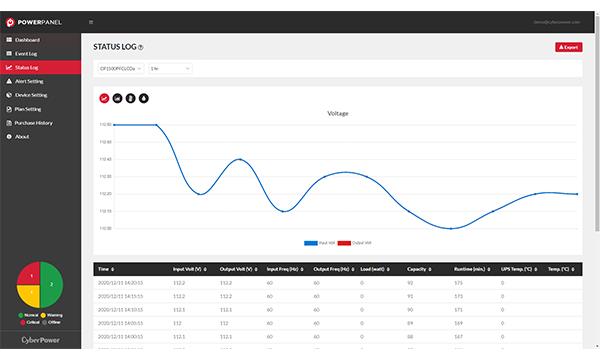Click the Export button
Image resolution: width=600 pixels, height=360 pixels.
569,47
